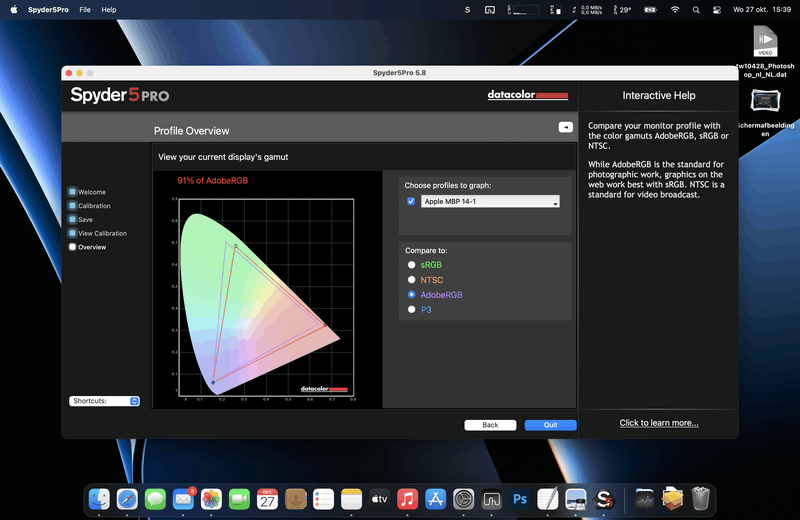Uncheck the Apple MBP 14-1 profile checkbox
The image size is (800, 520).
tap(411, 201)
